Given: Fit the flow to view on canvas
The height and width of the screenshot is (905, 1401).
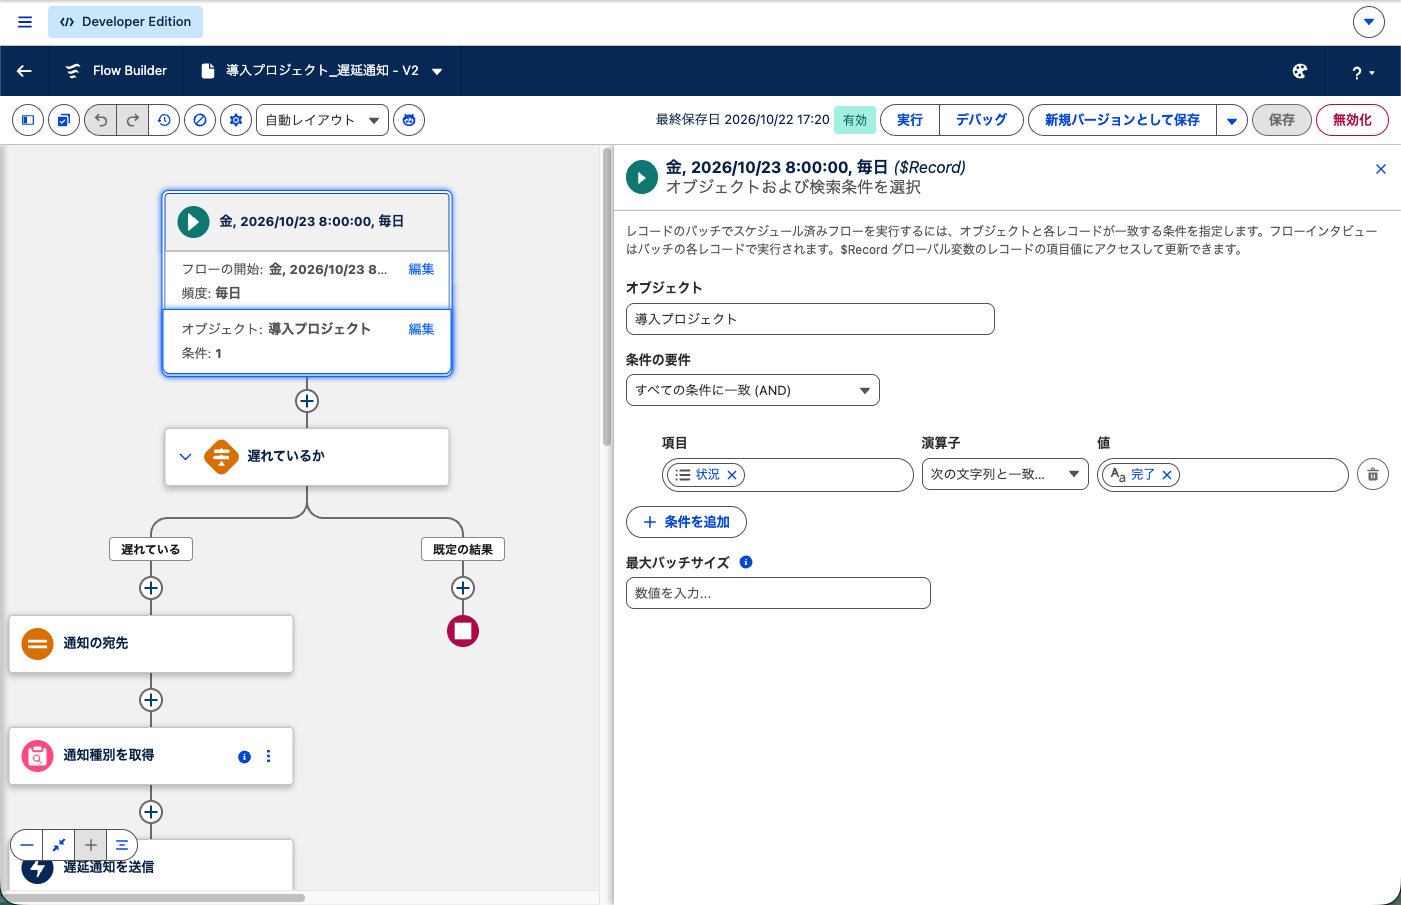Looking at the screenshot, I should [x=59, y=845].
